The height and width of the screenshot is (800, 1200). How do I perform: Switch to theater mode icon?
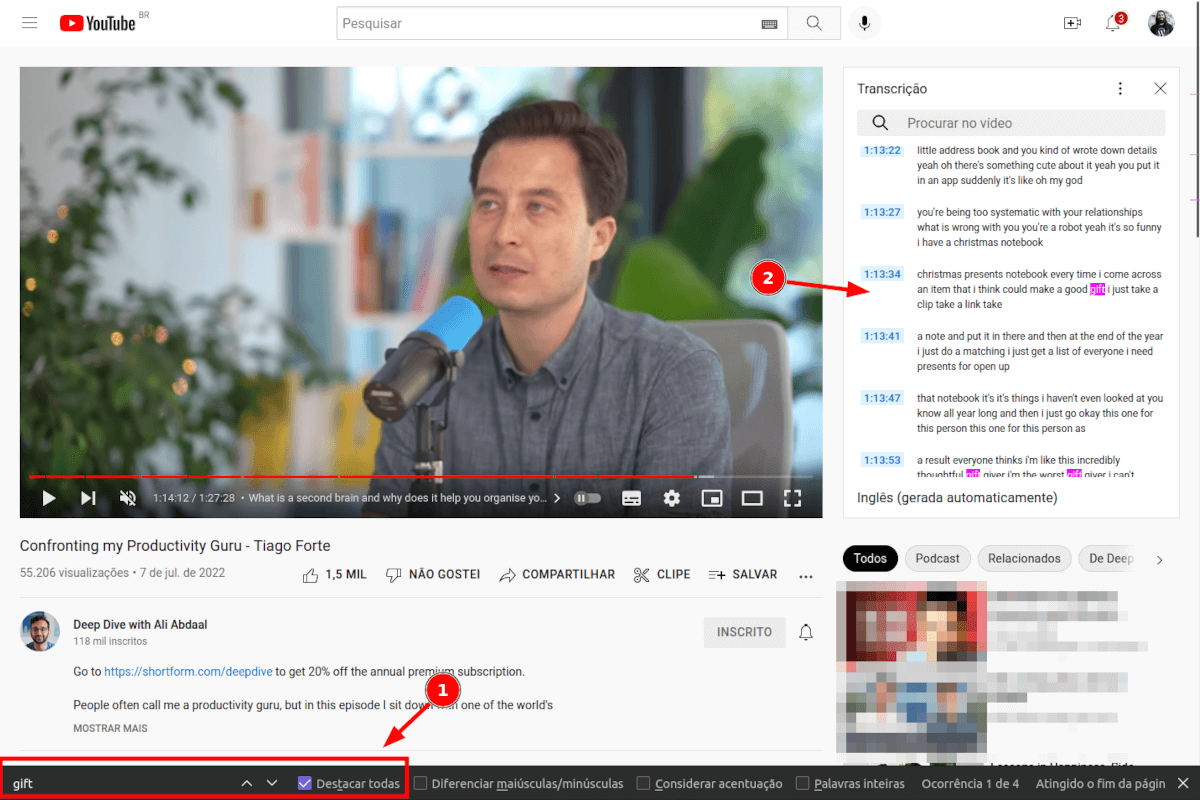coord(752,498)
